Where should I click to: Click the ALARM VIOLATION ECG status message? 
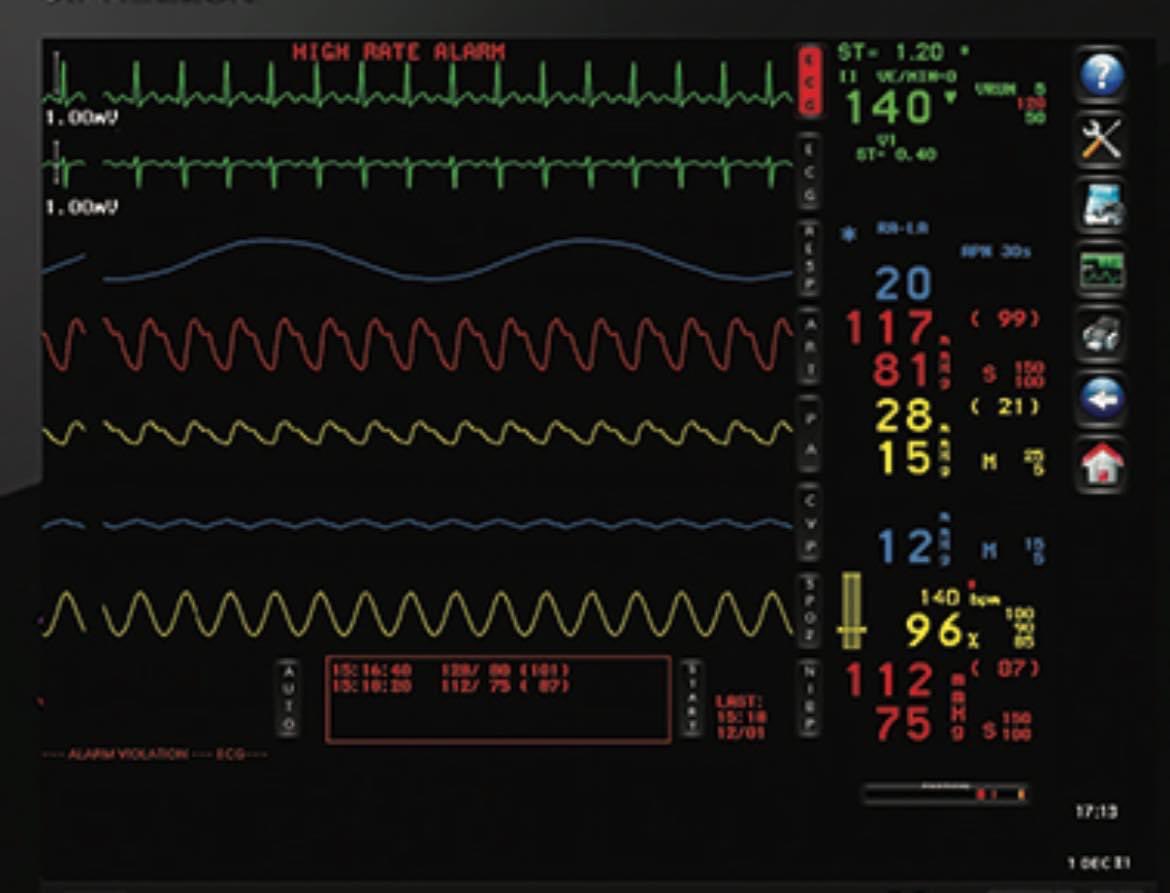click(x=154, y=754)
